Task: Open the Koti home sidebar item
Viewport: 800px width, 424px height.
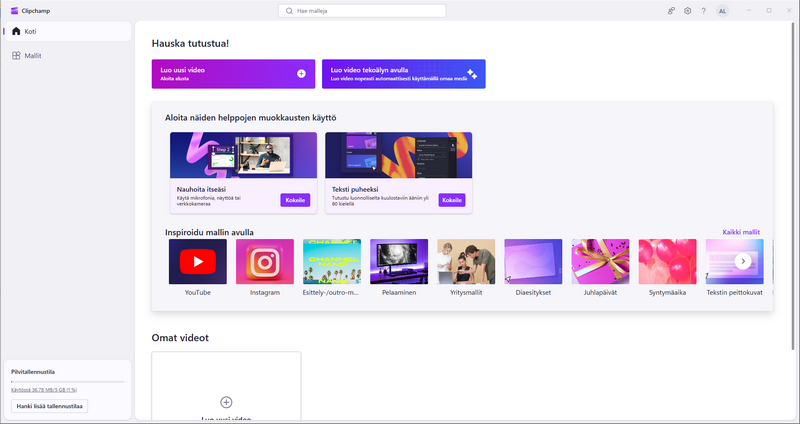Action: point(67,31)
